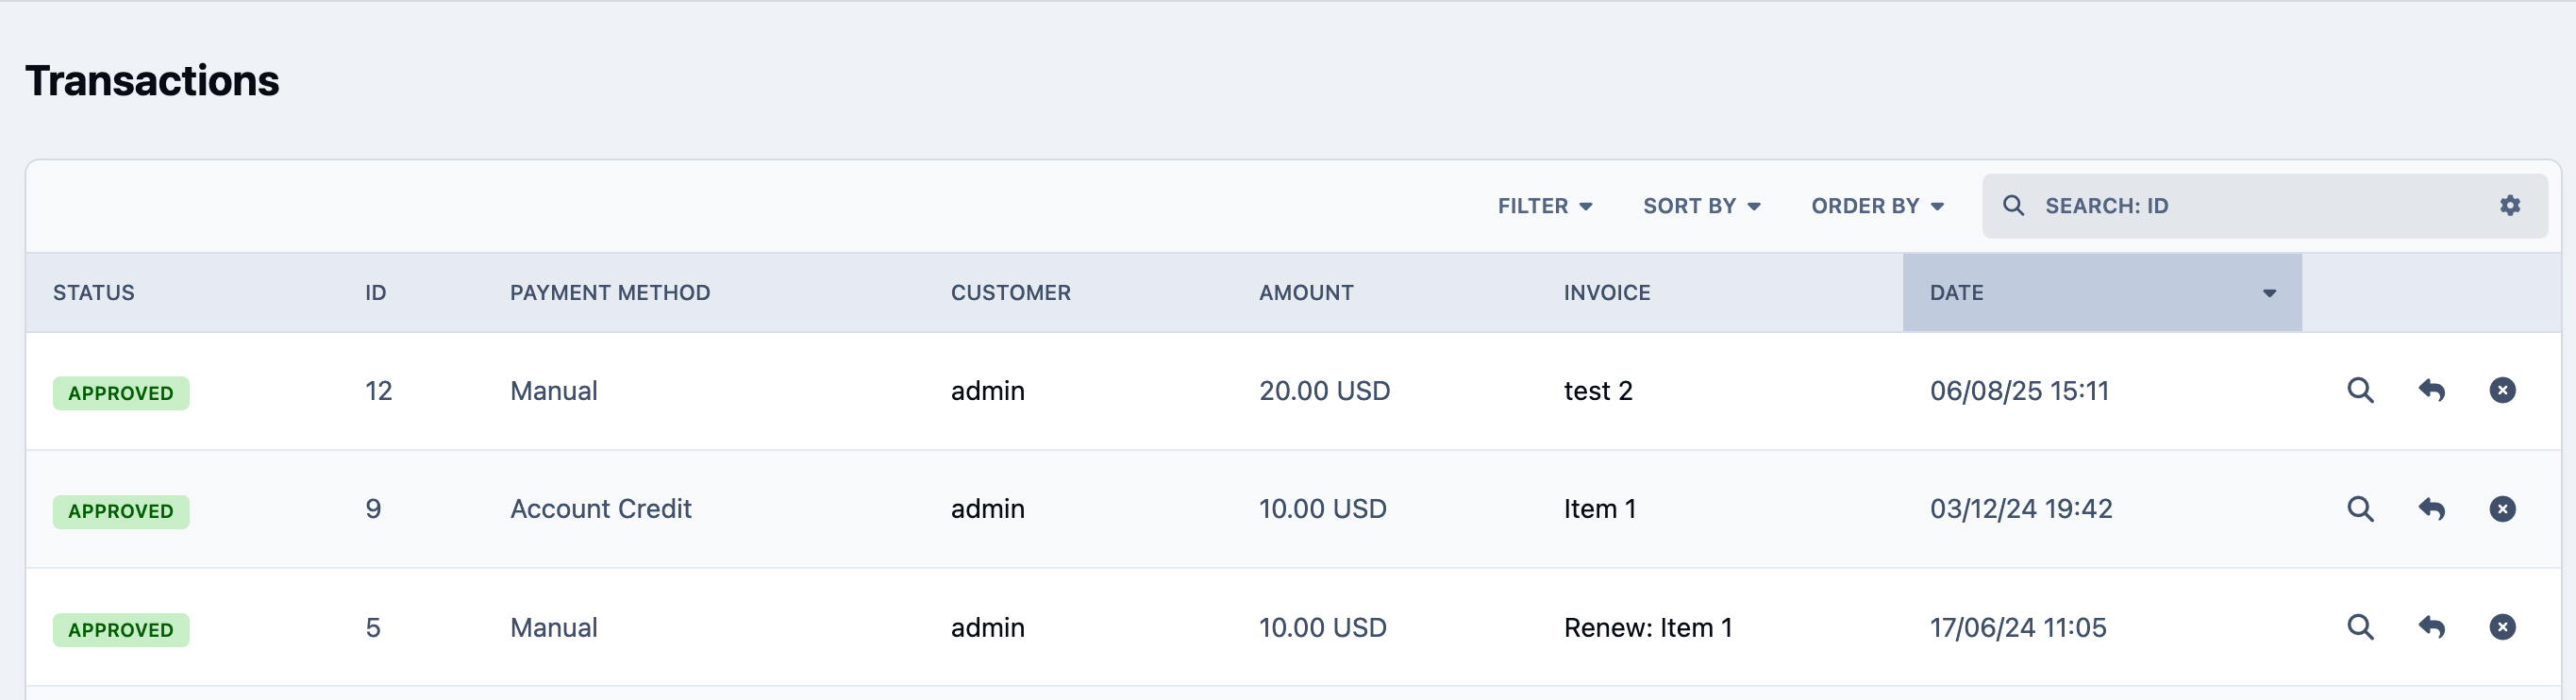This screenshot has height=700, width=2576.
Task: Sort by Customer column header
Action: (1010, 293)
